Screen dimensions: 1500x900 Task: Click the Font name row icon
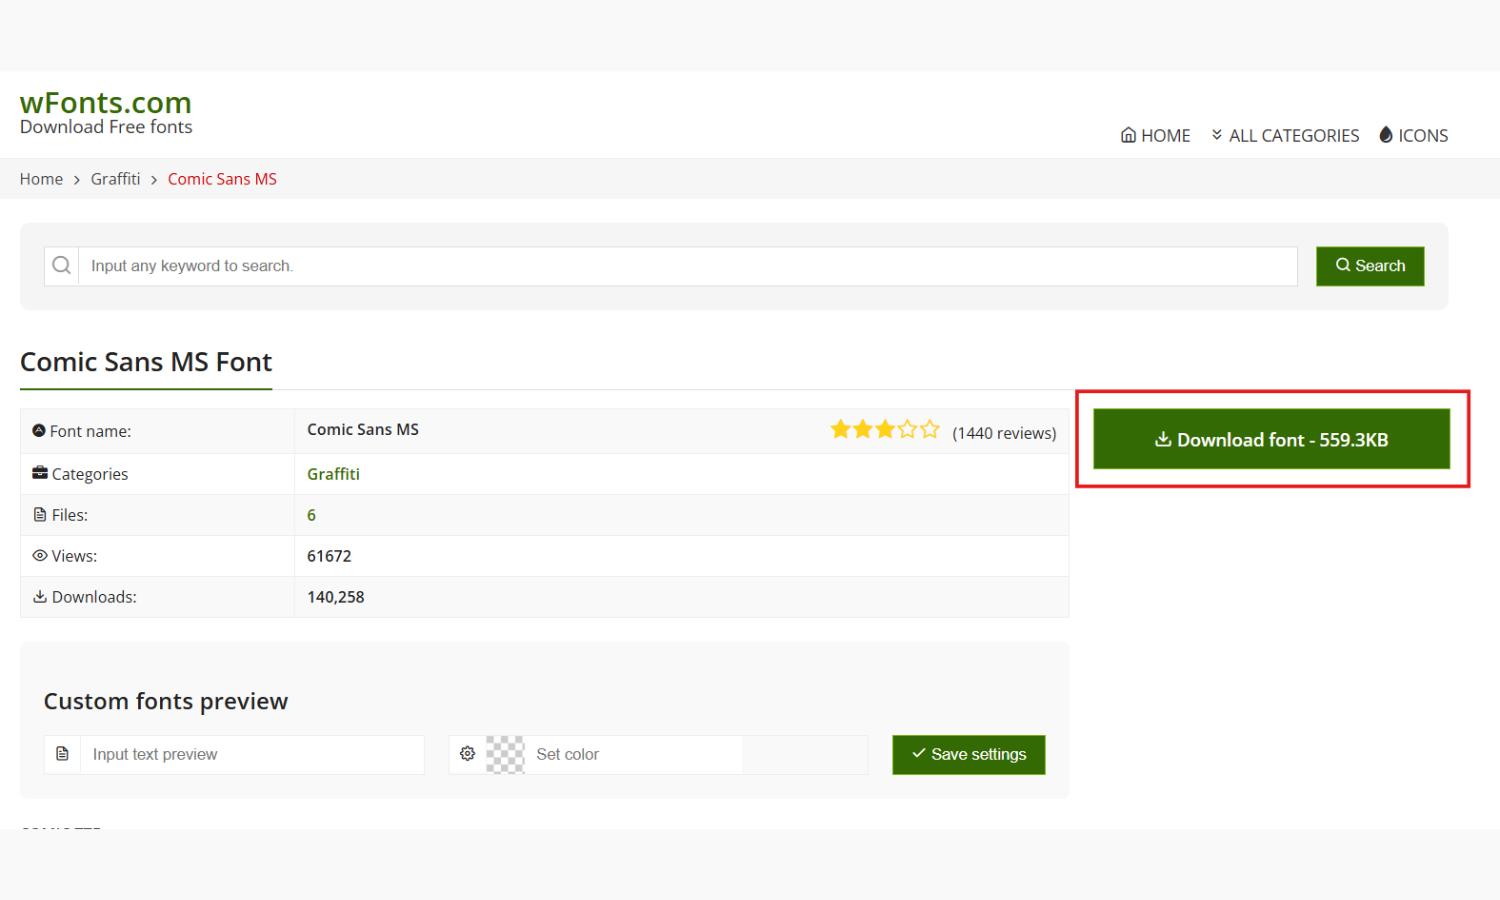(x=39, y=430)
